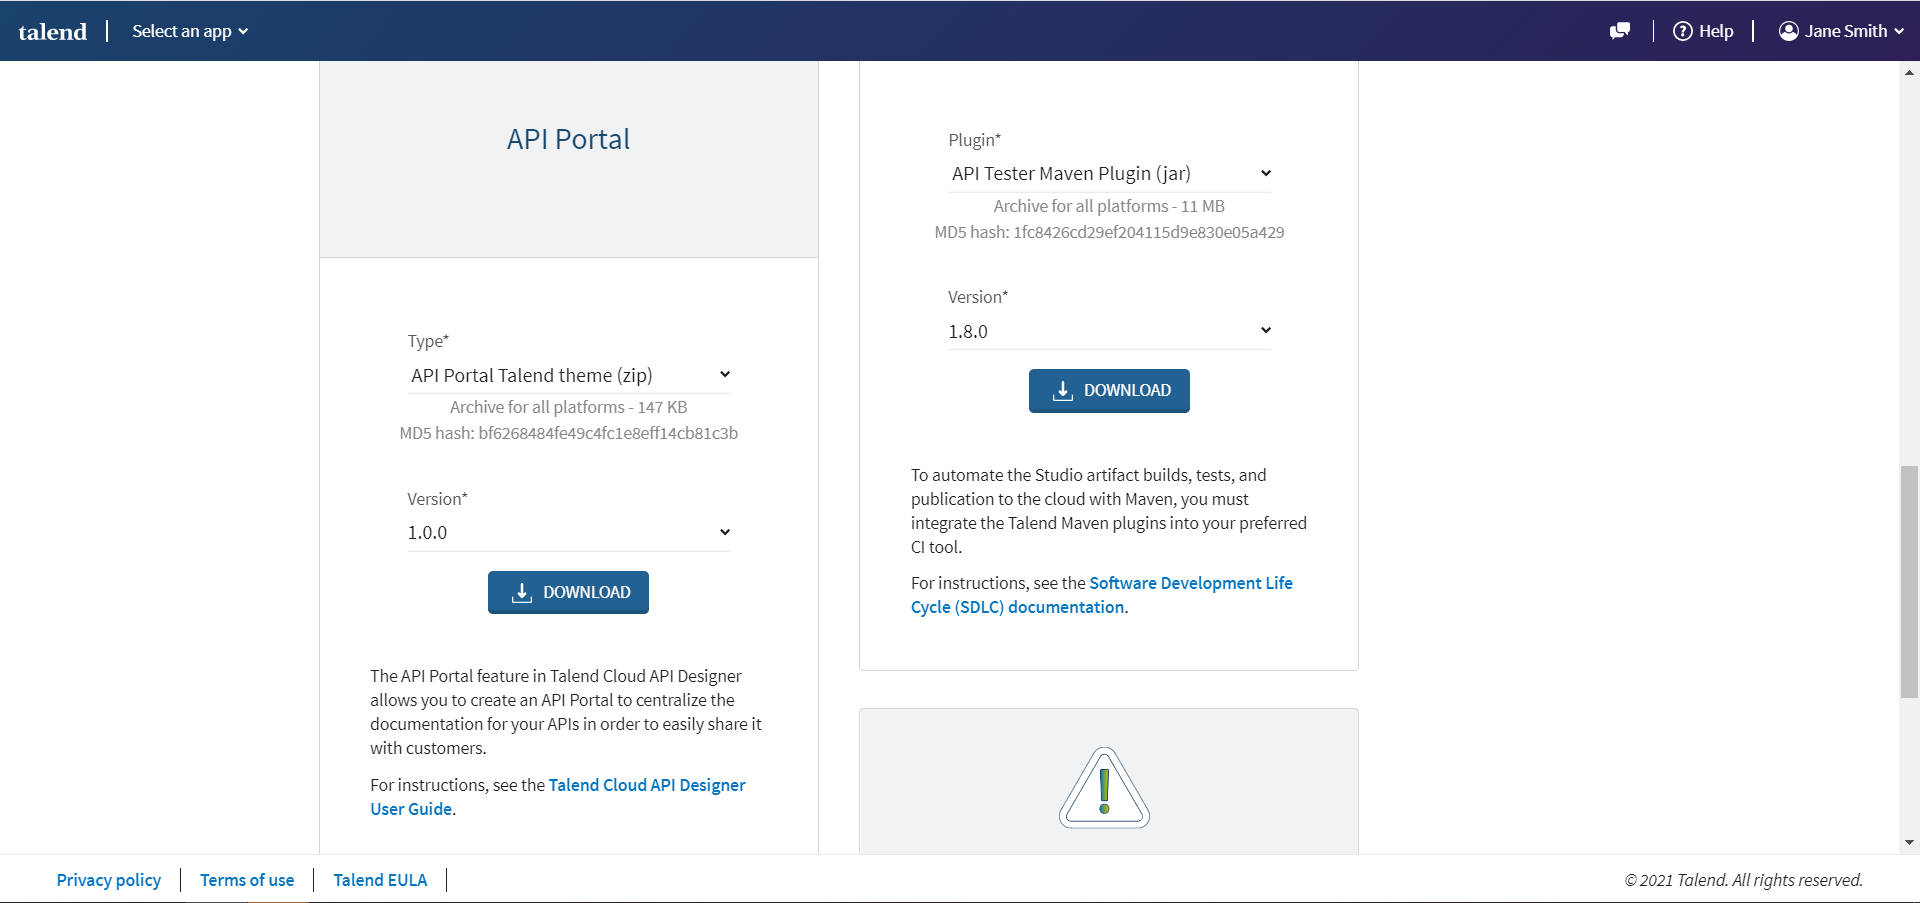Download the API Portal Talend theme
Viewport: 1920px width, 903px height.
[x=568, y=592]
